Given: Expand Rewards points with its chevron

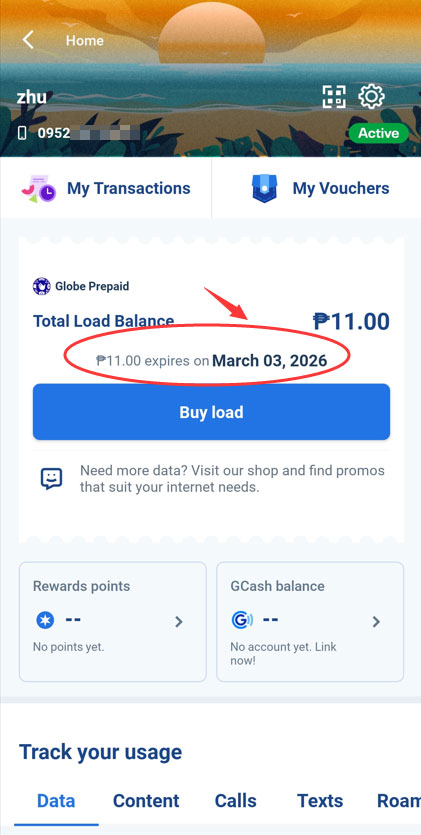Looking at the screenshot, I should click(179, 621).
